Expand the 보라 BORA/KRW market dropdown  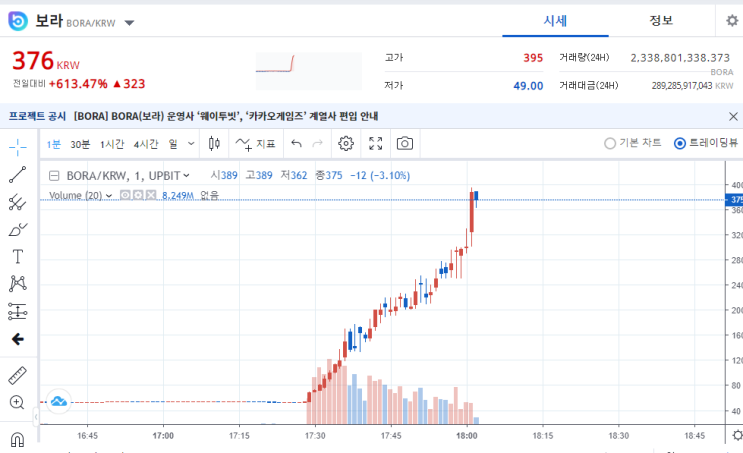point(129,23)
